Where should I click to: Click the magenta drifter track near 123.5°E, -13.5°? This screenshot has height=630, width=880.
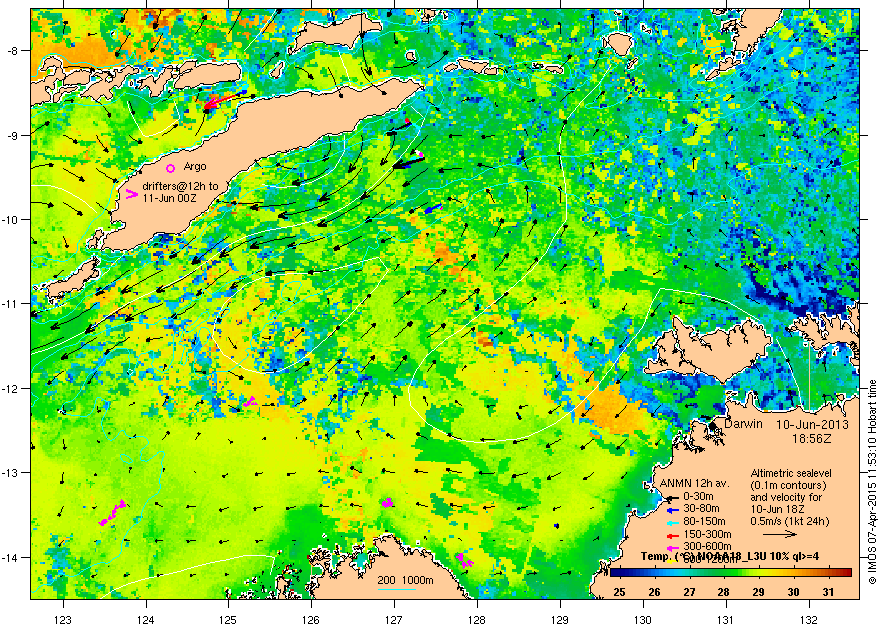tap(112, 513)
